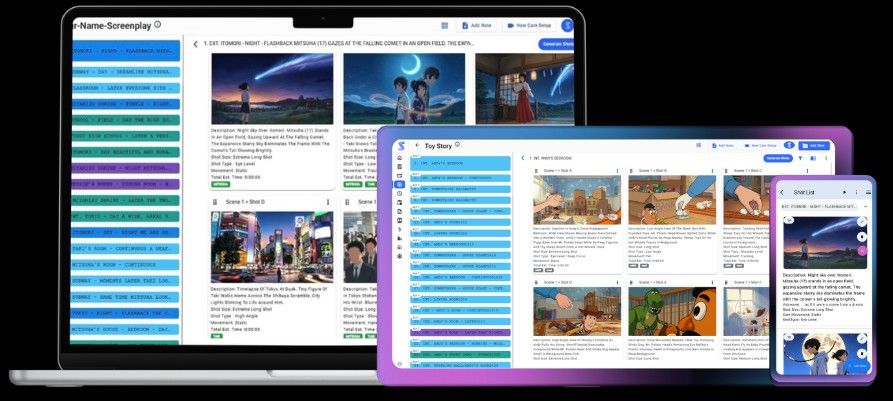Open the green Rex dinosaur thumbnail on tablet
Image resolution: width=893 pixels, height=401 pixels.
pos(672,311)
